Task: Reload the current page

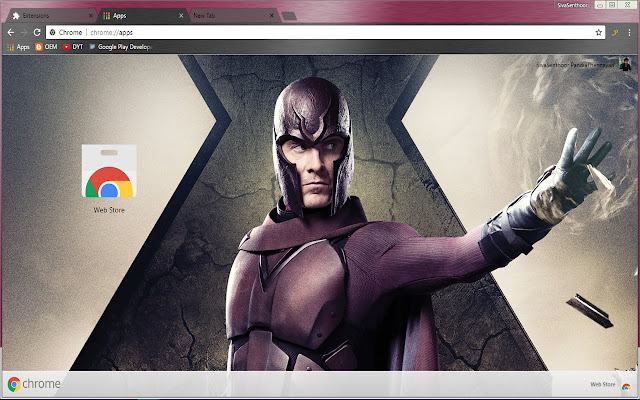Action: pyautogui.click(x=37, y=32)
